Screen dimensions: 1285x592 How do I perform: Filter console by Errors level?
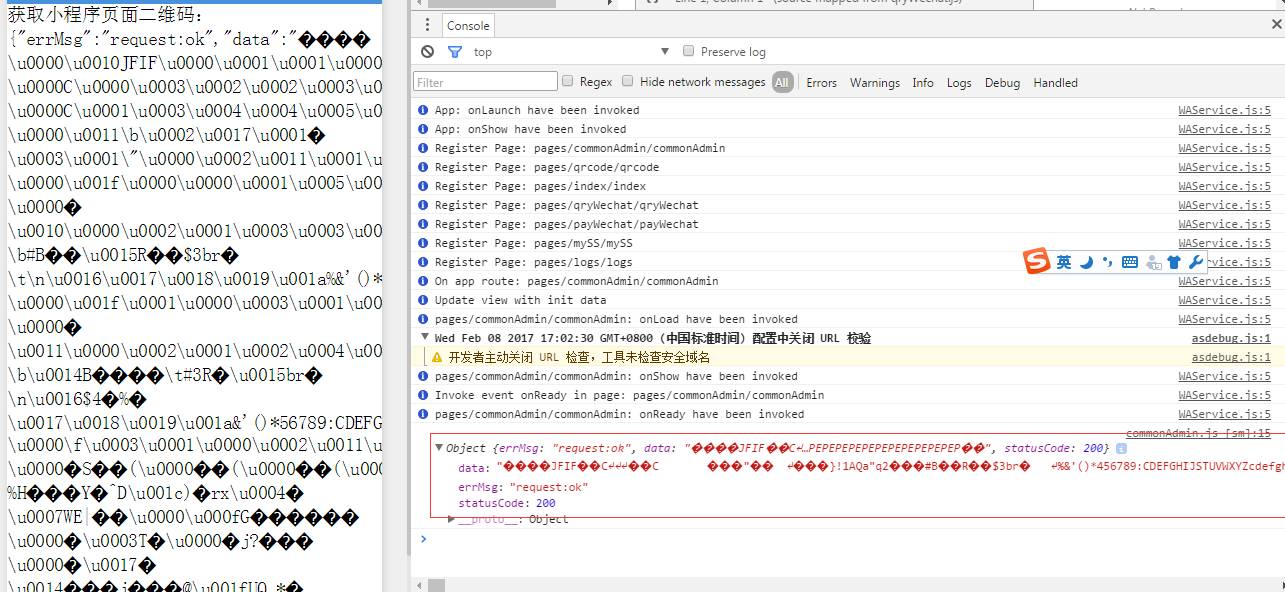[x=821, y=83]
